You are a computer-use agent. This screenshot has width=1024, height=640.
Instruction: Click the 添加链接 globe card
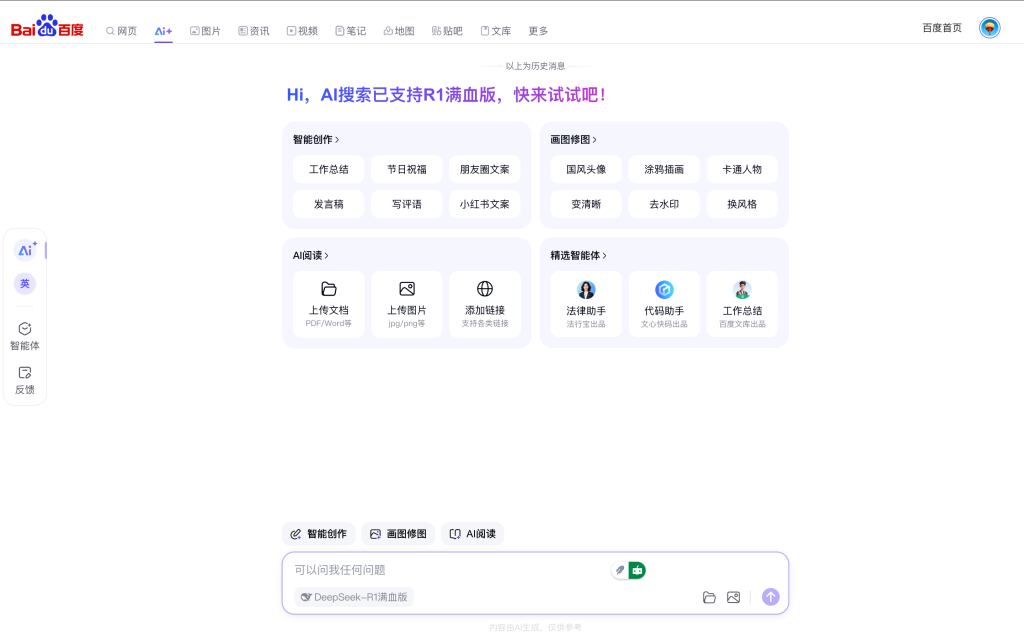485,304
